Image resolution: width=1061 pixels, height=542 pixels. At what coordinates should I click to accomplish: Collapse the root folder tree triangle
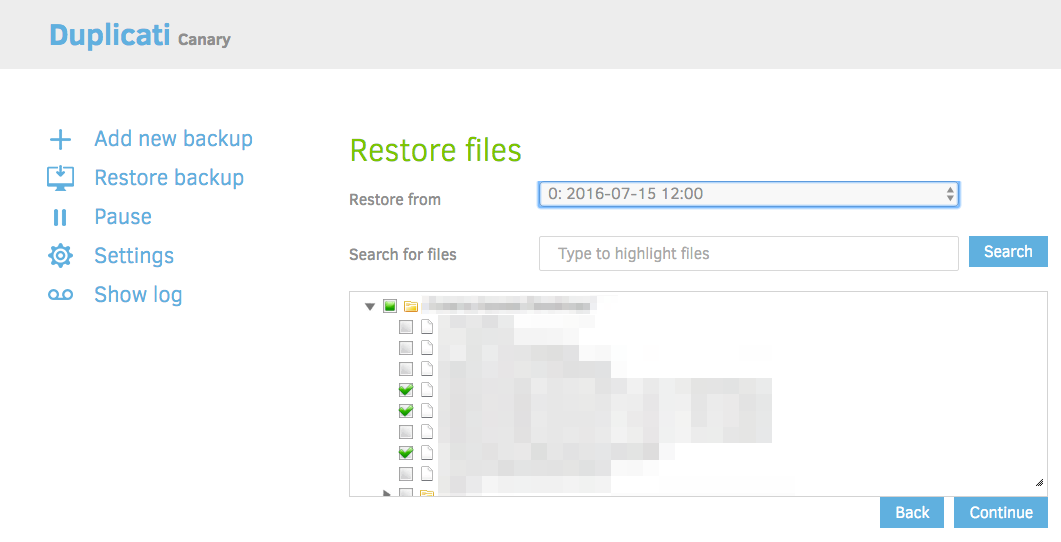pyautogui.click(x=369, y=307)
